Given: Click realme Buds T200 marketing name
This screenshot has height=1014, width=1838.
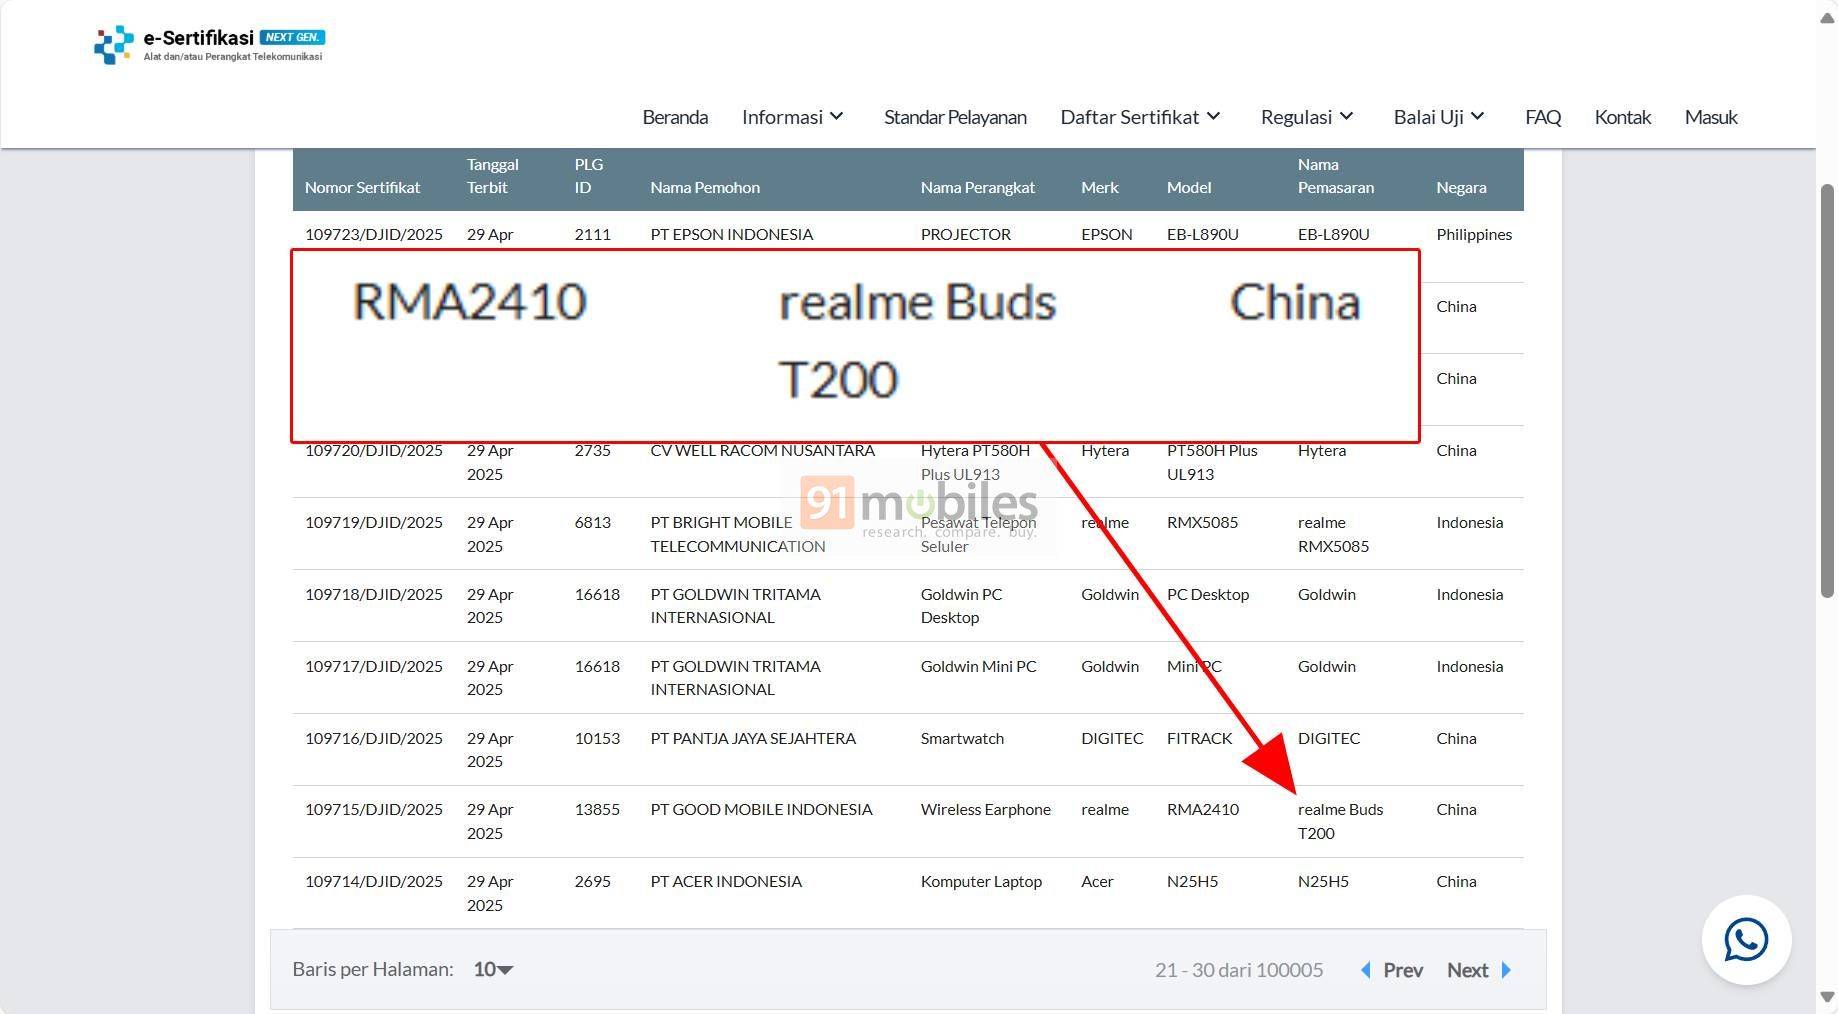Looking at the screenshot, I should click(x=1340, y=821).
